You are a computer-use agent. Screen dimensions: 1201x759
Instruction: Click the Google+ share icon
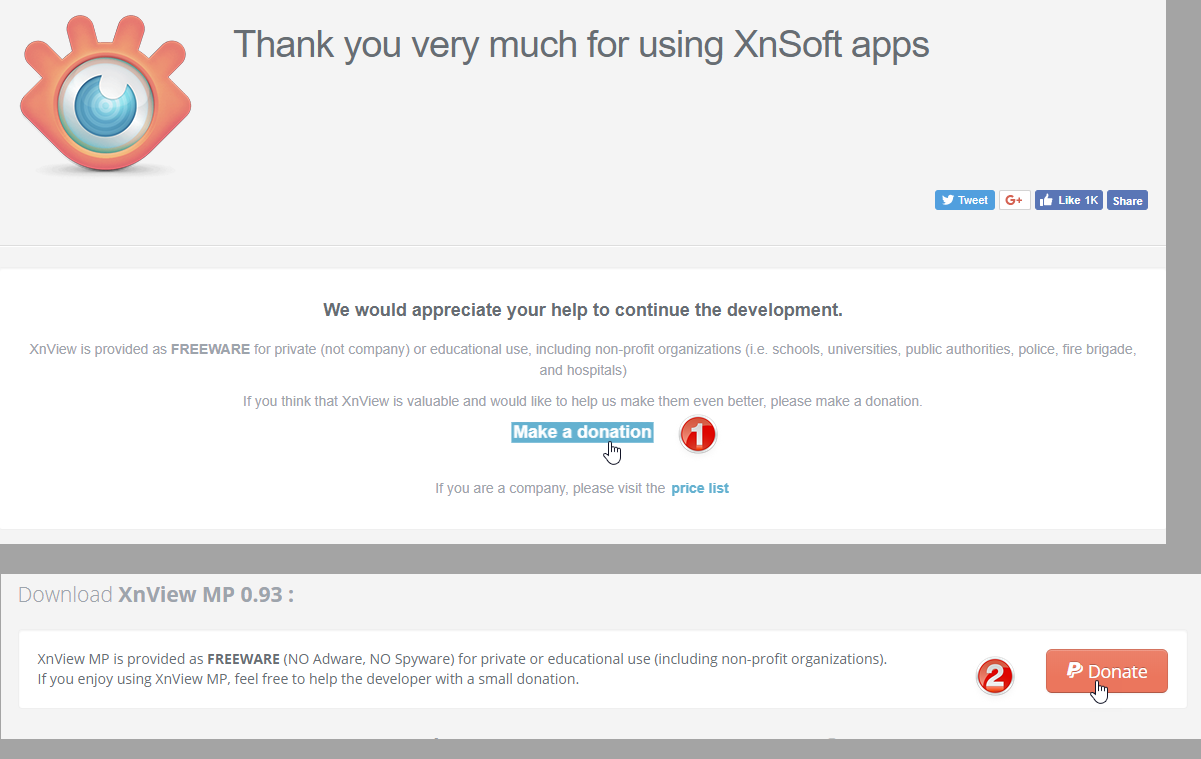1014,200
